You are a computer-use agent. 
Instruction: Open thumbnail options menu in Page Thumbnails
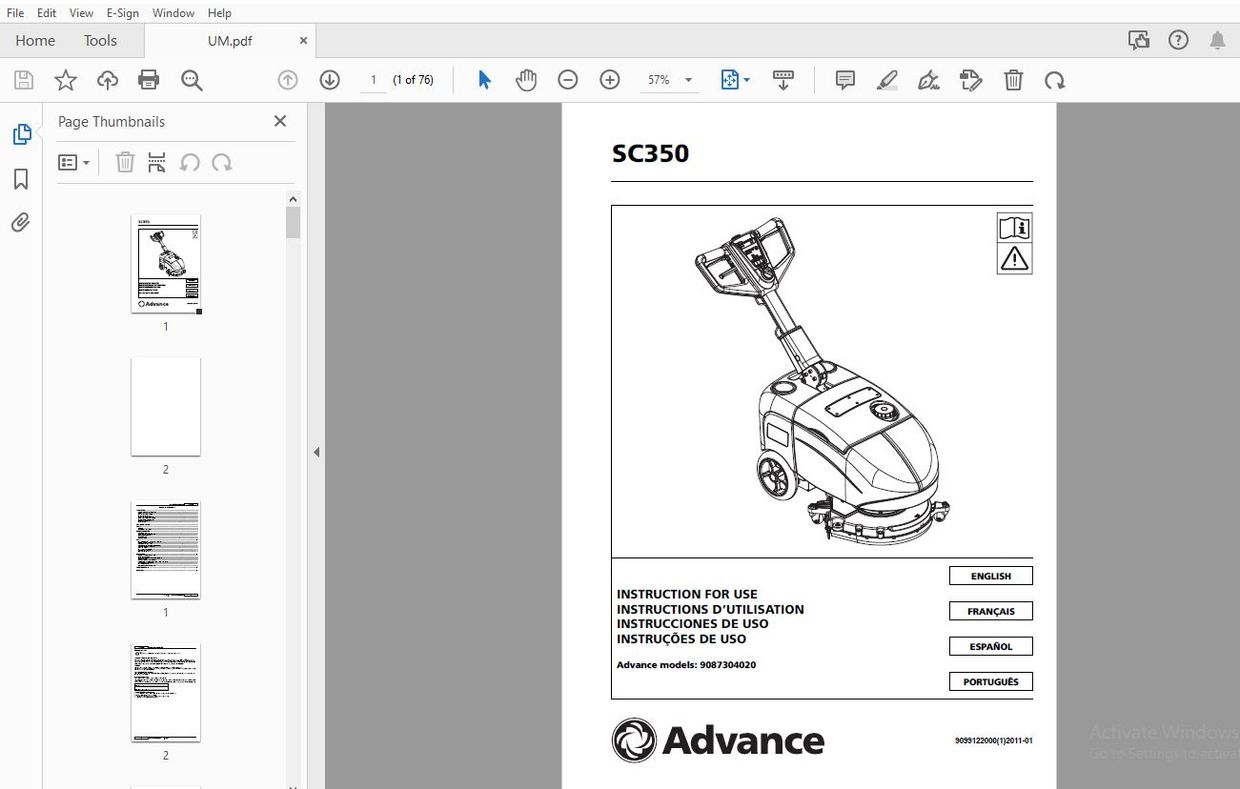coord(74,162)
